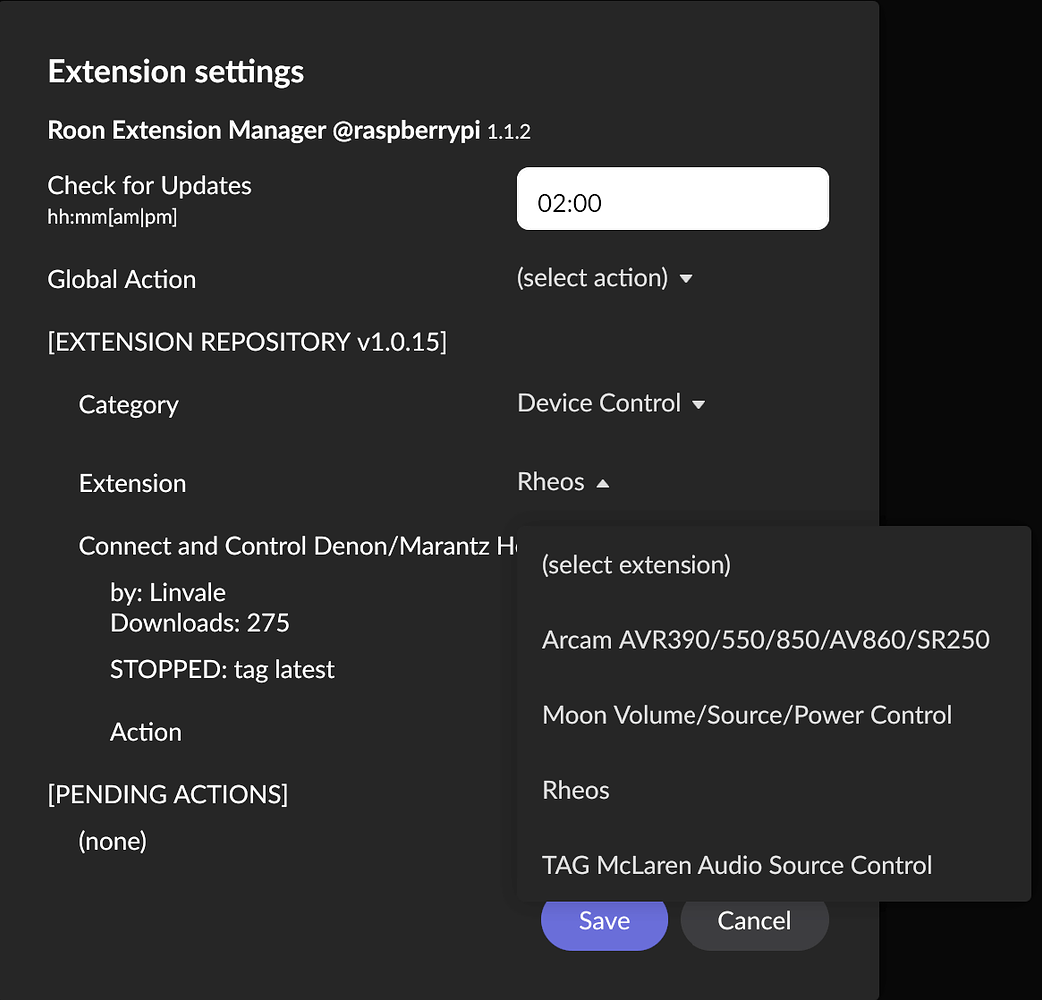Click the [EXTENSION REPOSITORY v1.0.15] heading
Image resolution: width=1042 pixels, height=1000 pixels.
point(246,341)
